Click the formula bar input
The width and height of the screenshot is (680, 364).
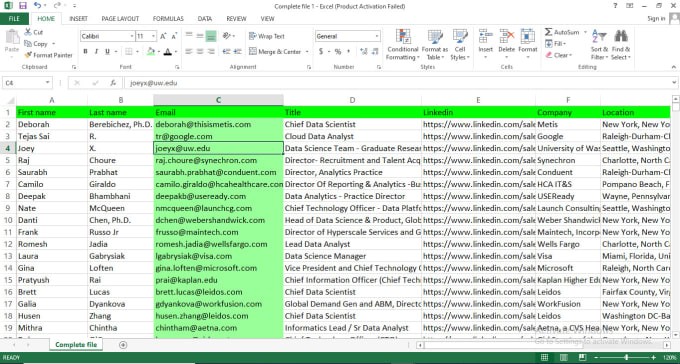click(x=397, y=83)
